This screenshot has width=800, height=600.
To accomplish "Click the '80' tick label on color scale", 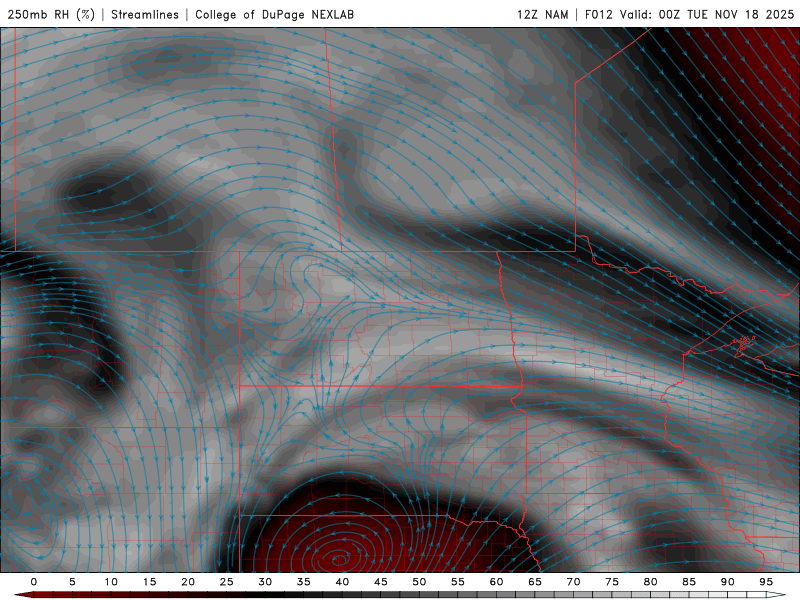I will [x=650, y=582].
